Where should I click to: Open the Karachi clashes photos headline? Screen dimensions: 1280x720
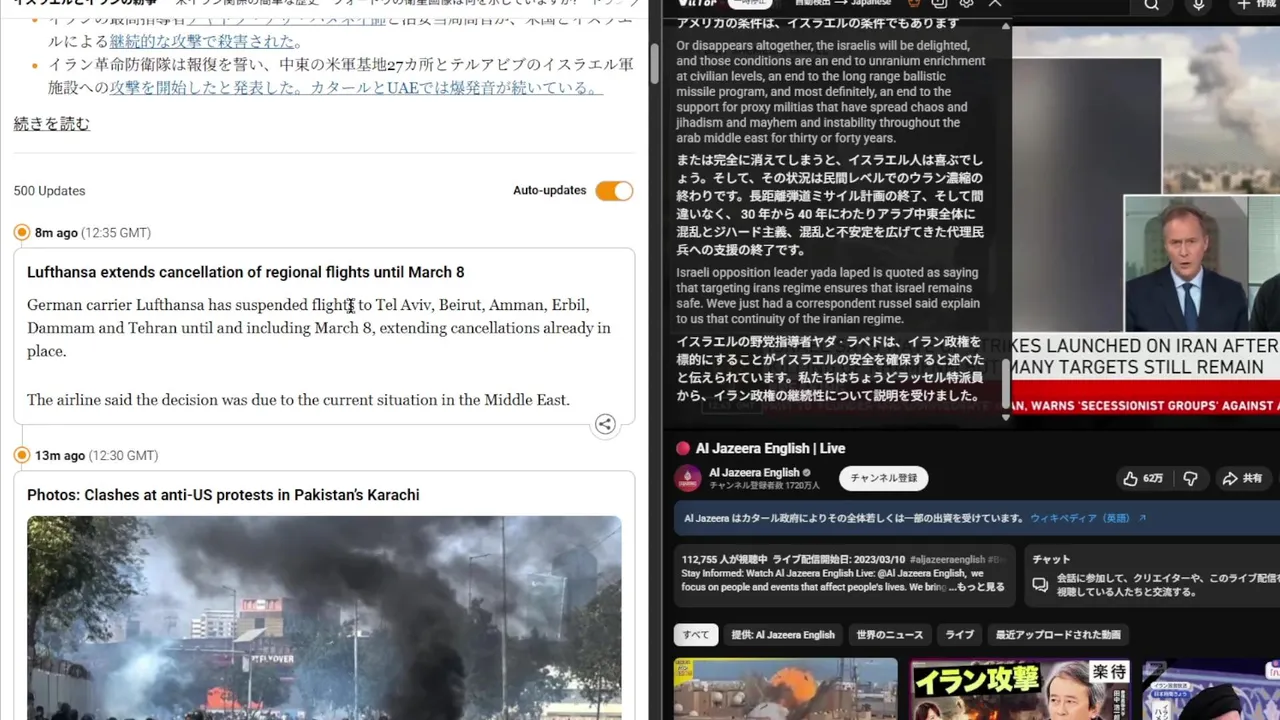point(223,495)
